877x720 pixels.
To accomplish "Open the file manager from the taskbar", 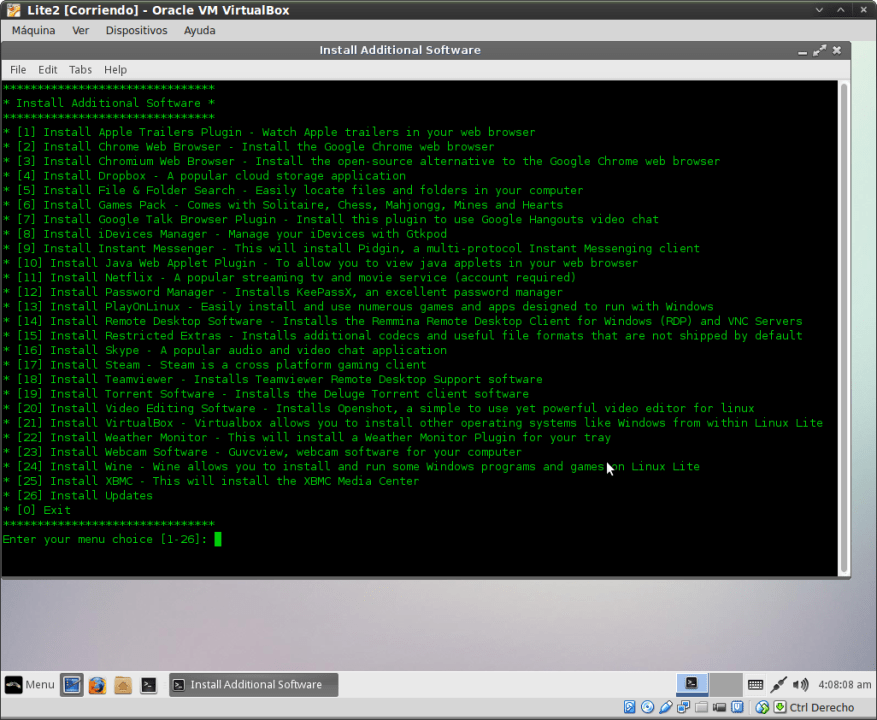I will (123, 685).
